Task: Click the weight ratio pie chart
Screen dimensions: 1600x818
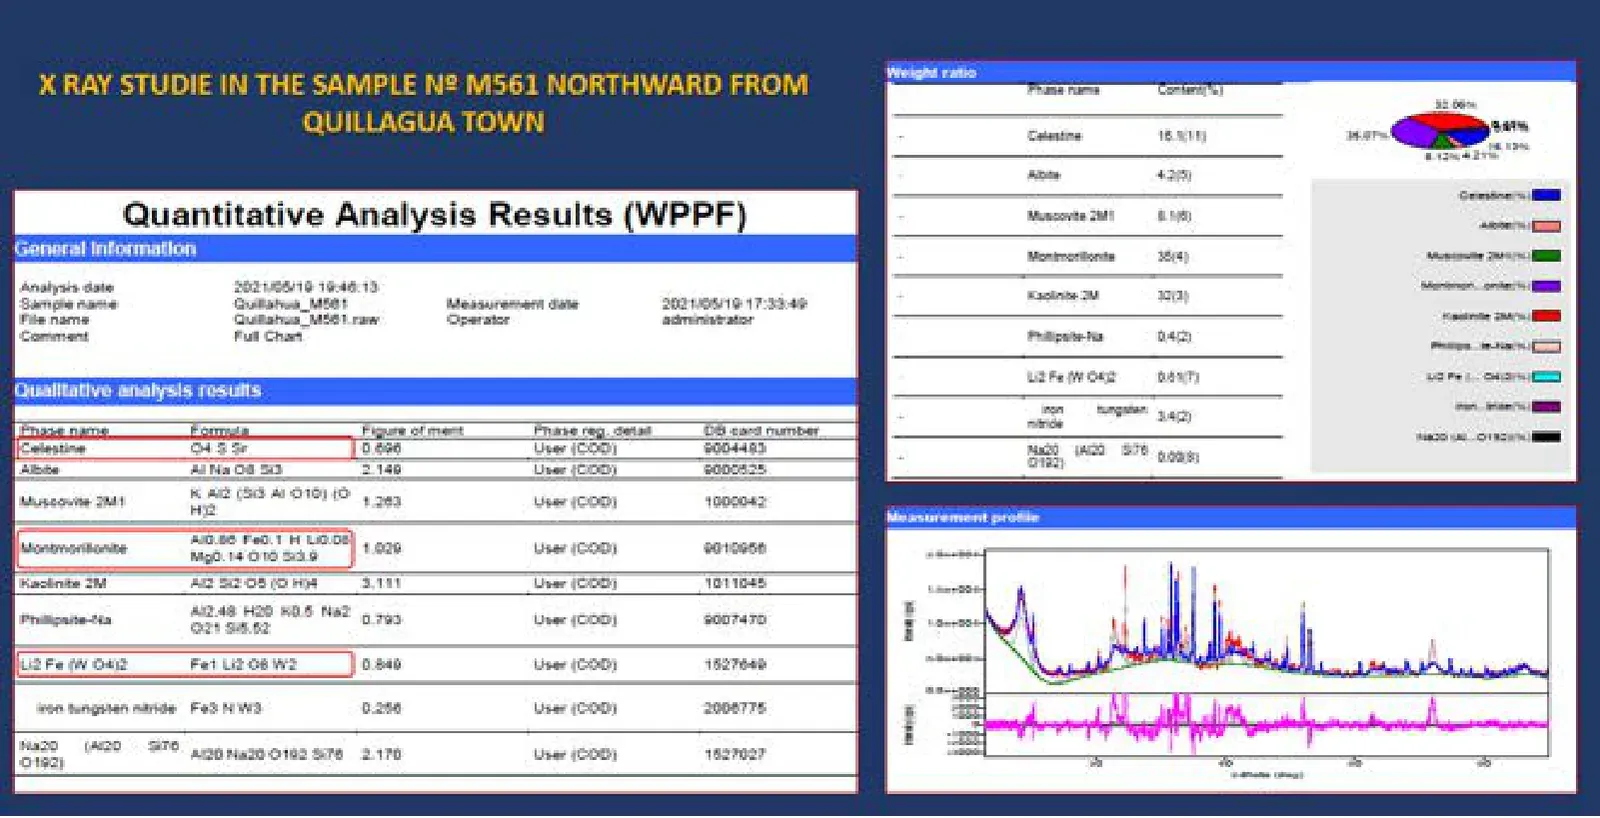Action: click(1440, 131)
